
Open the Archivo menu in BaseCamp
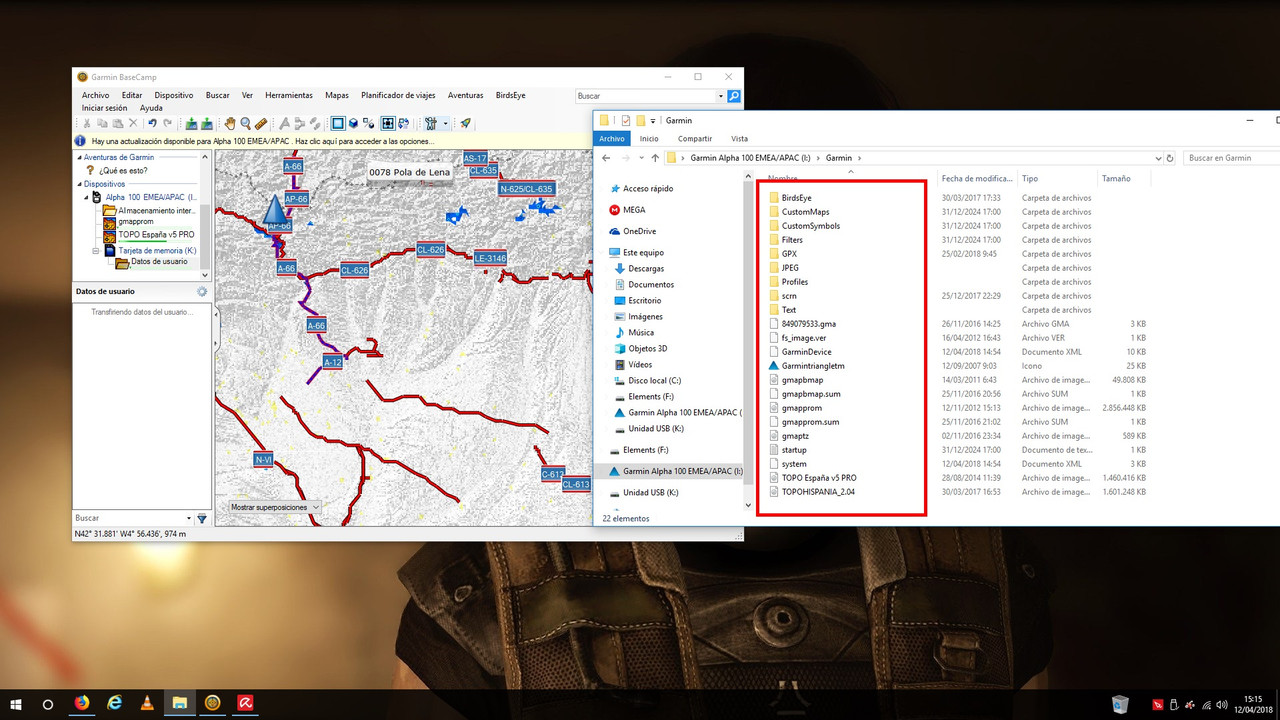tap(95, 95)
